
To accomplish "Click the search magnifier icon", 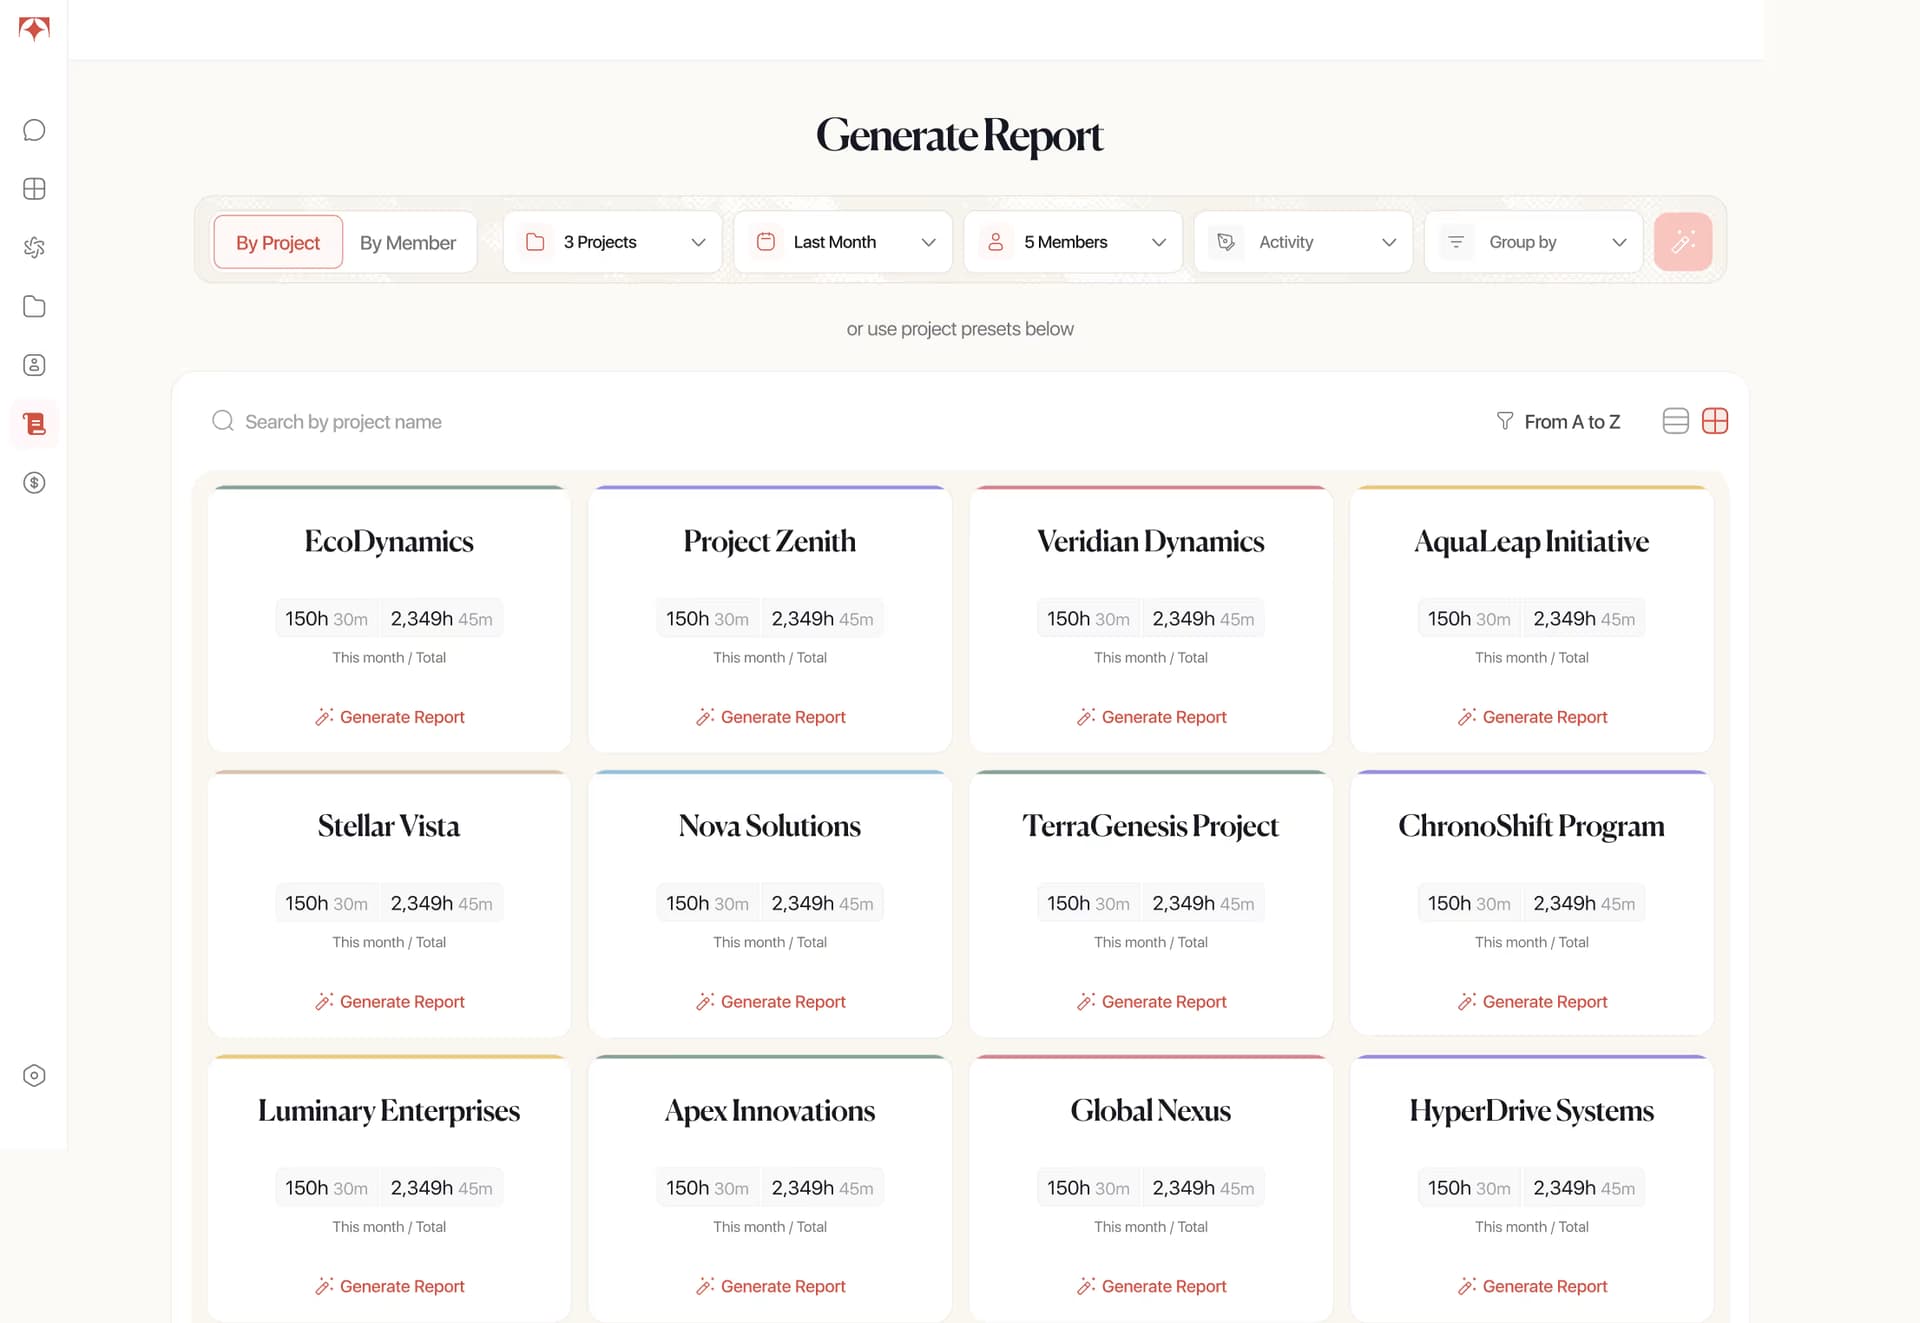I will [x=223, y=421].
